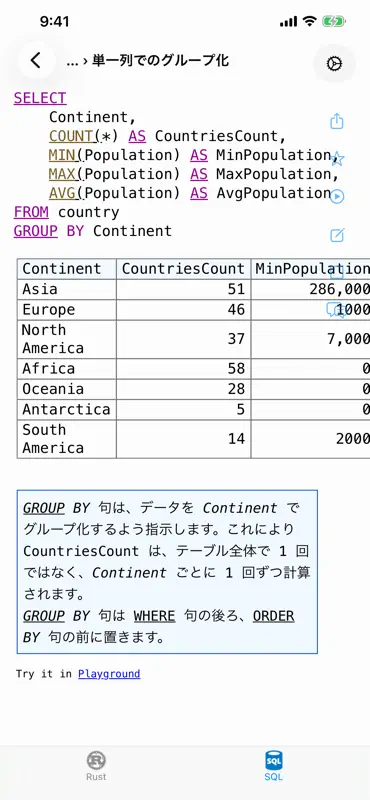
Task: Tap the COUNT function keyword
Action: (x=71, y=136)
